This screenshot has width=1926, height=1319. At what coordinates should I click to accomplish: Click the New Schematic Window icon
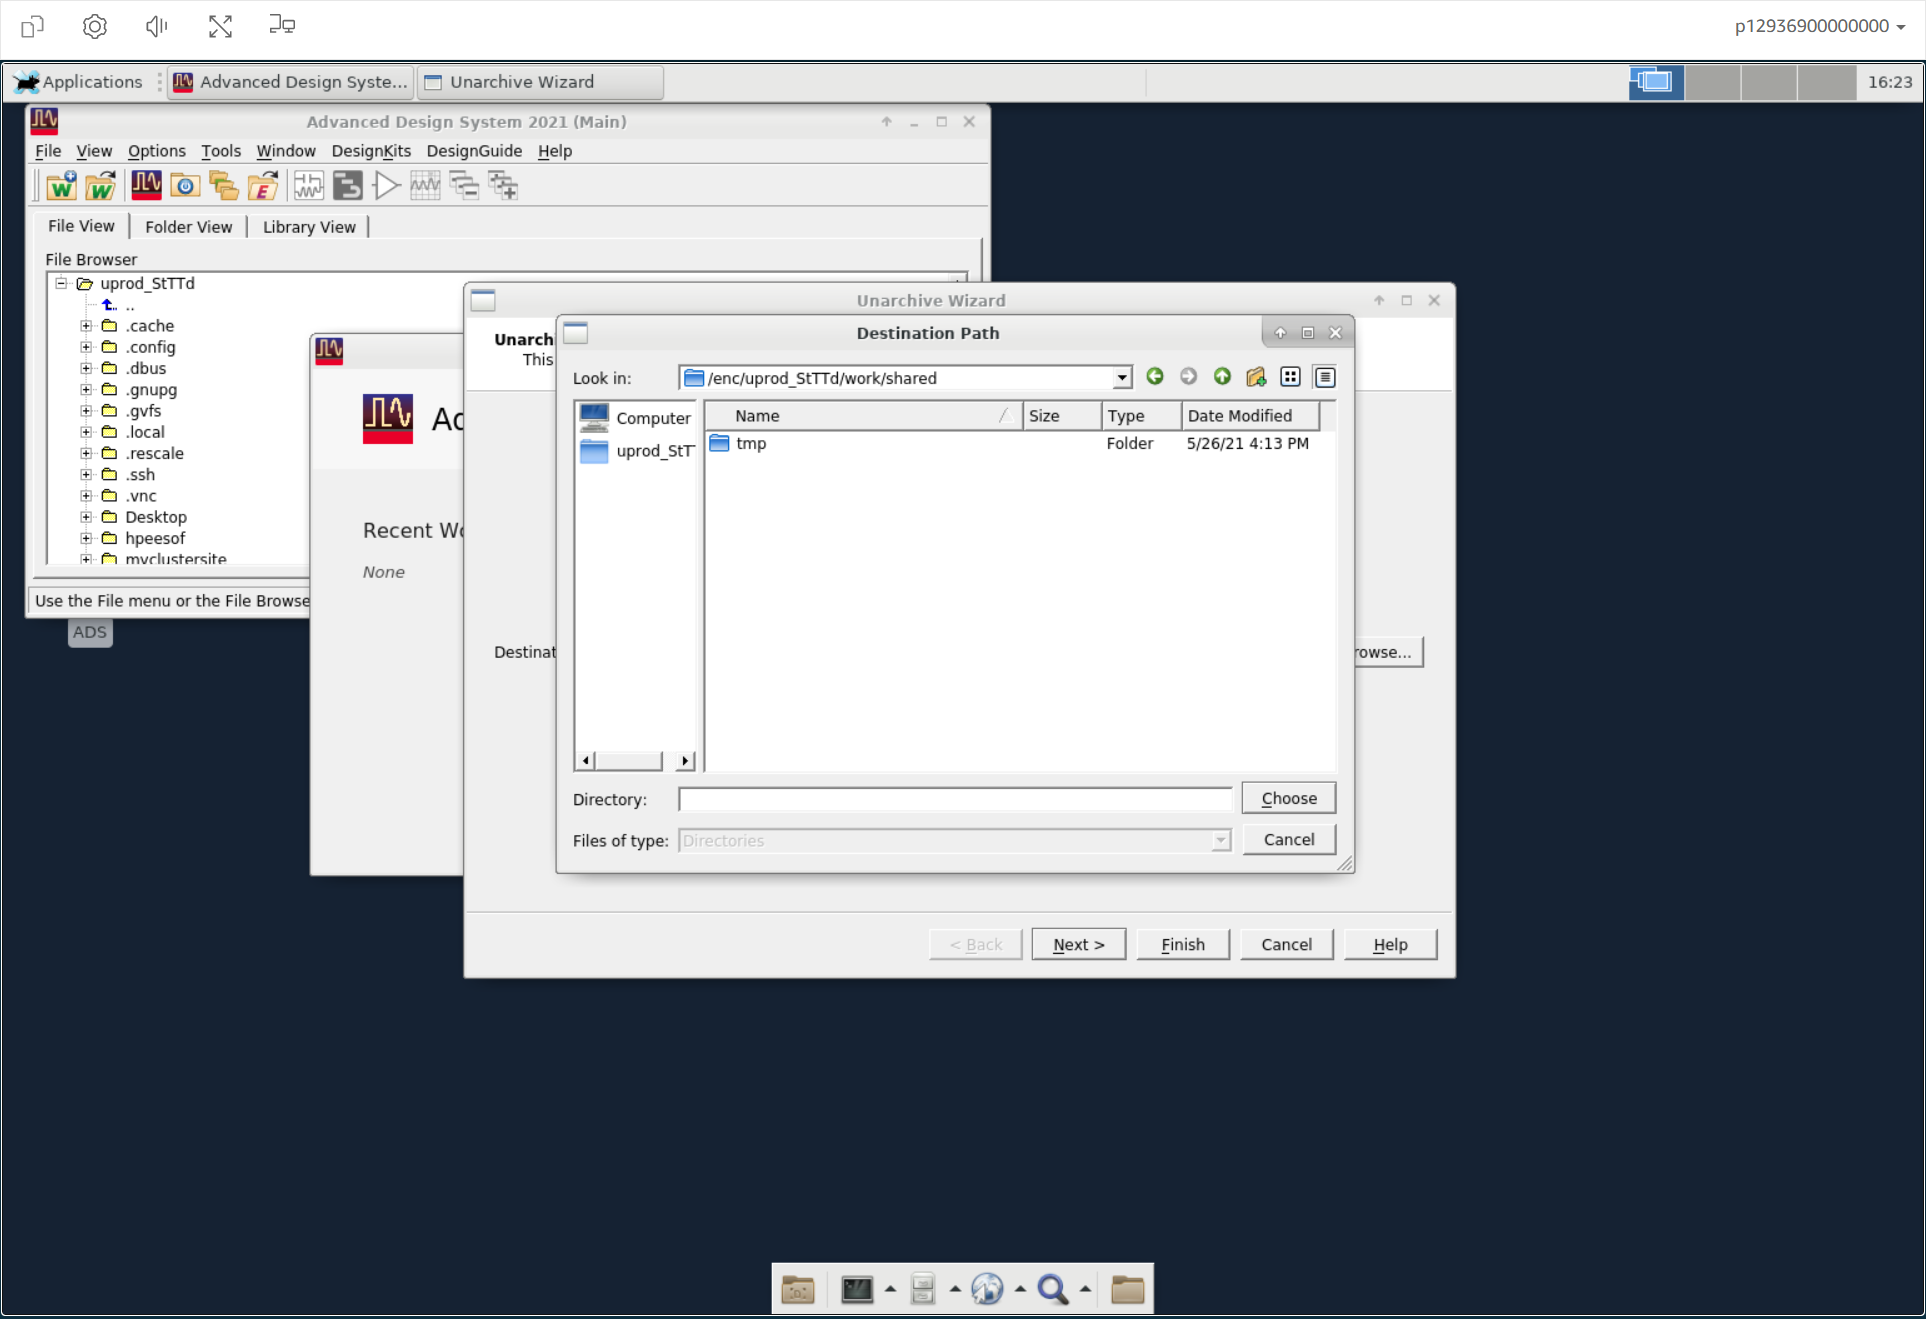tap(308, 186)
